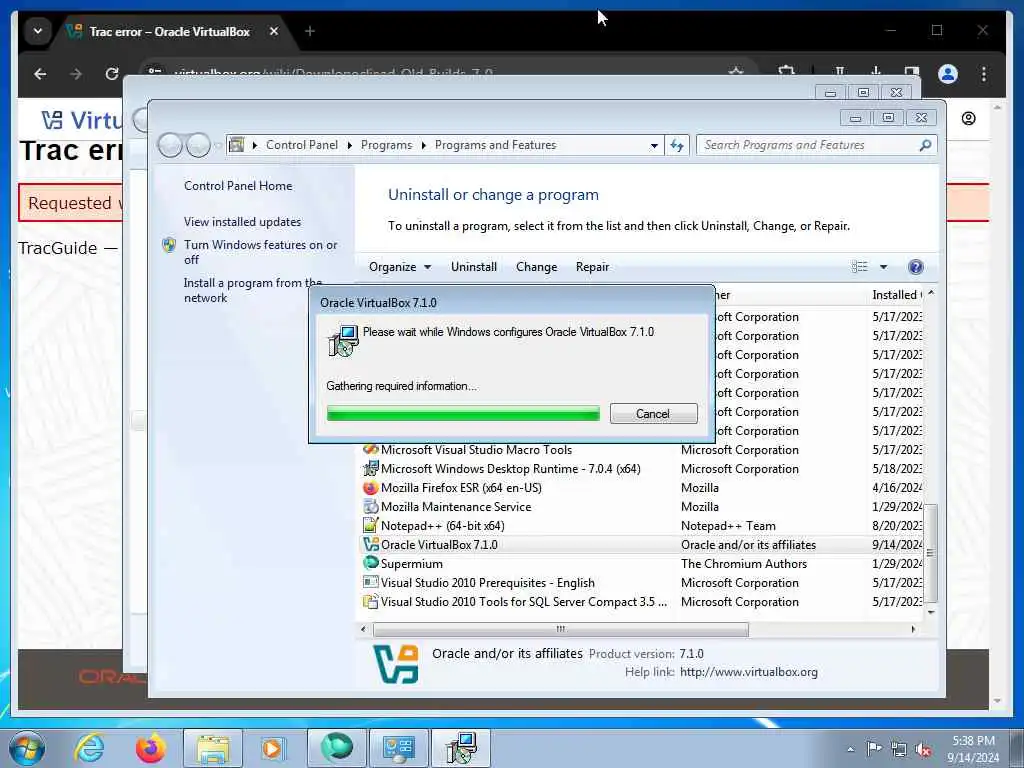Launch Internet Explorer from the taskbar
Viewport: 1024px width, 768px height.
coord(88,748)
